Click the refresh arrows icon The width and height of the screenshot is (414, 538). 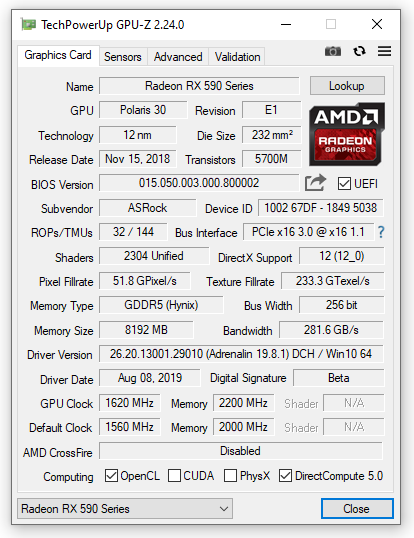tap(359, 51)
